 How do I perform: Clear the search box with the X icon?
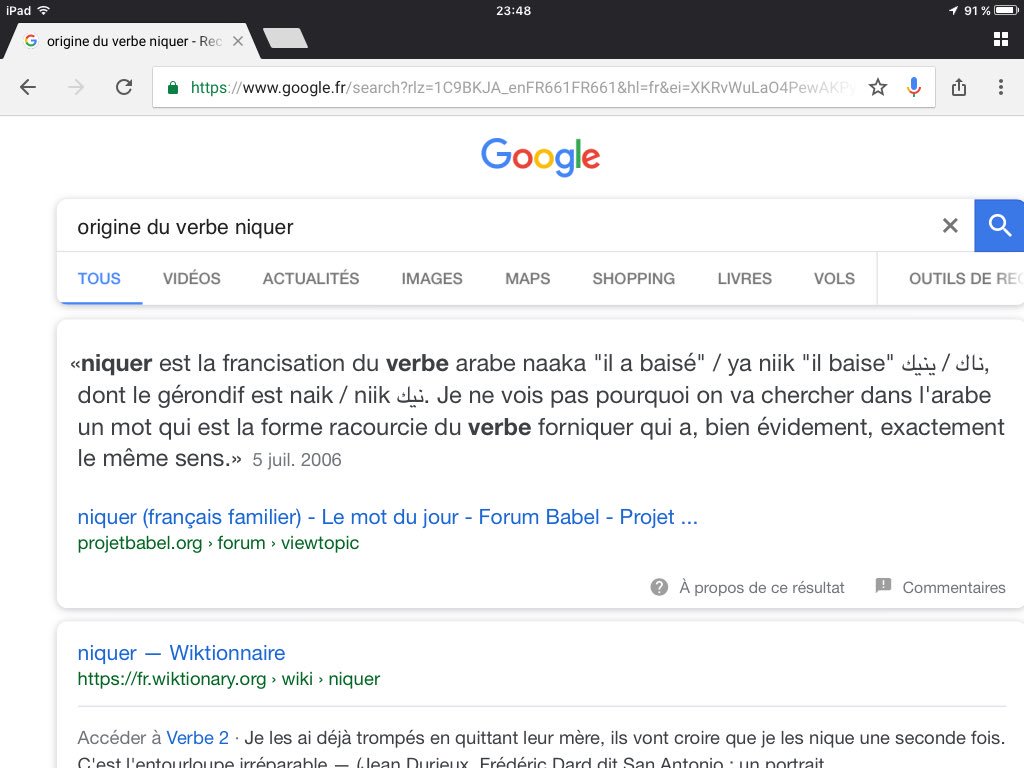[x=950, y=225]
